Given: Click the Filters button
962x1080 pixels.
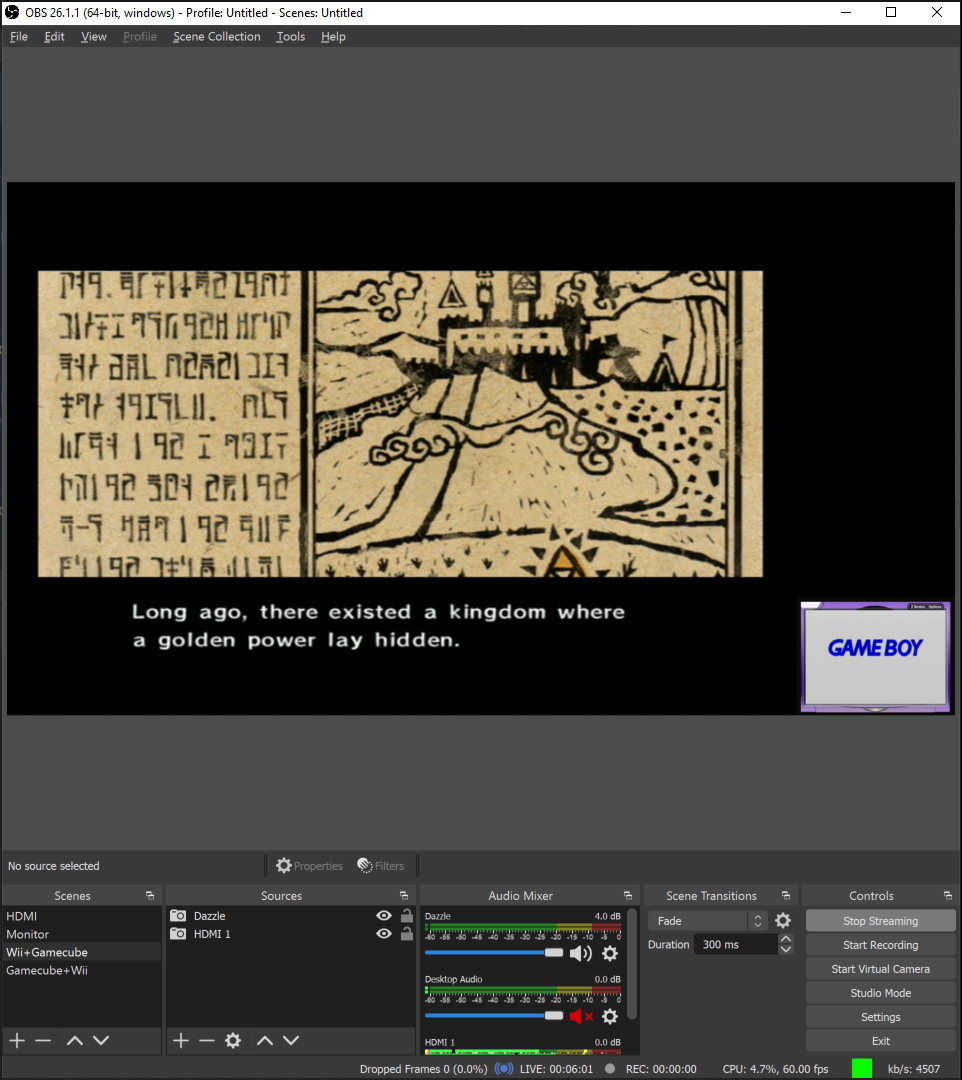Looking at the screenshot, I should pyautogui.click(x=381, y=866).
